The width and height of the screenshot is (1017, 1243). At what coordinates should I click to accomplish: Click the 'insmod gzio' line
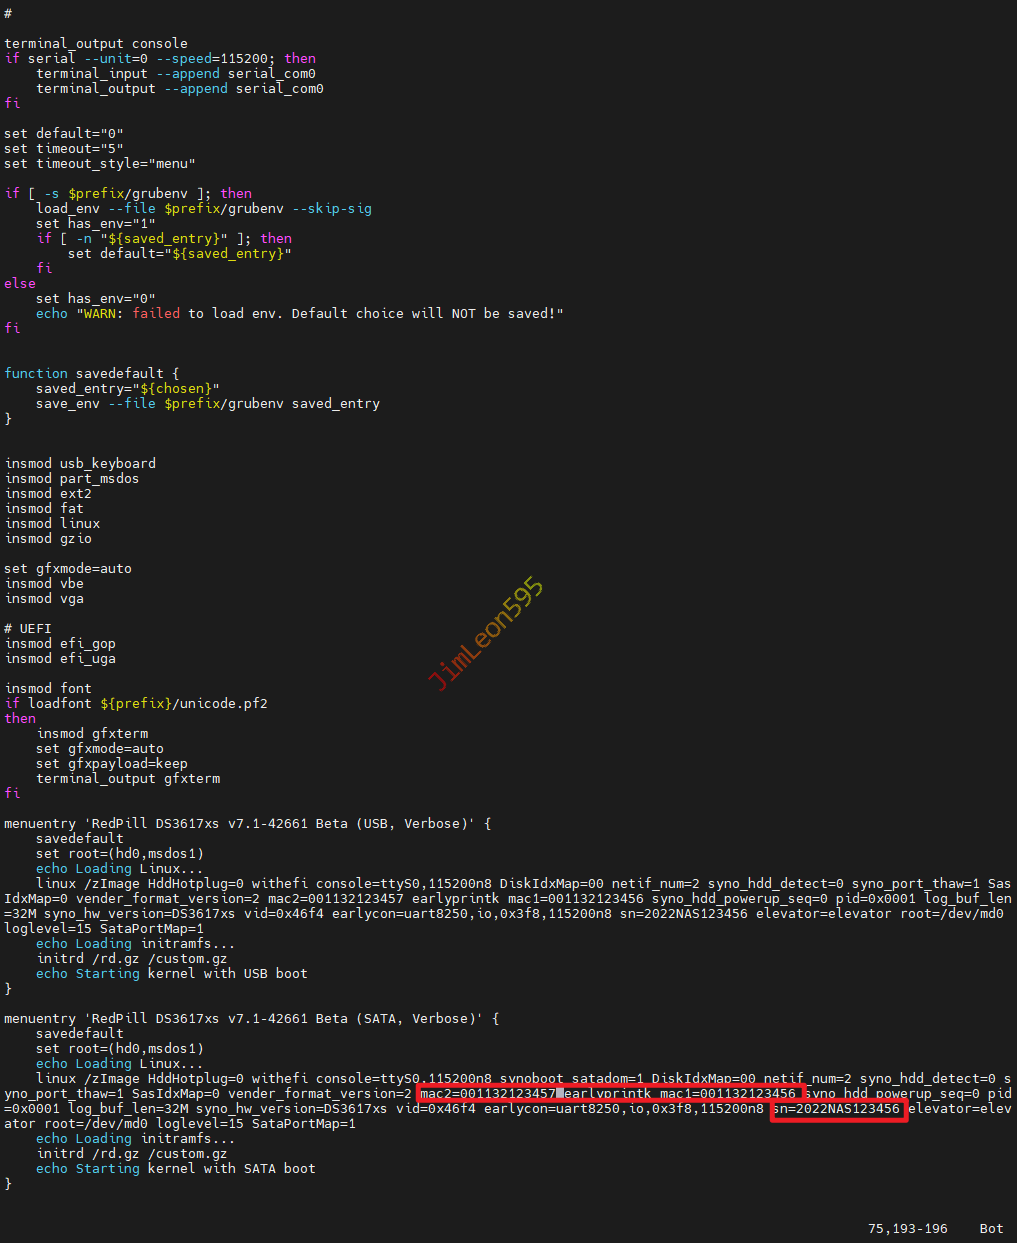(48, 539)
